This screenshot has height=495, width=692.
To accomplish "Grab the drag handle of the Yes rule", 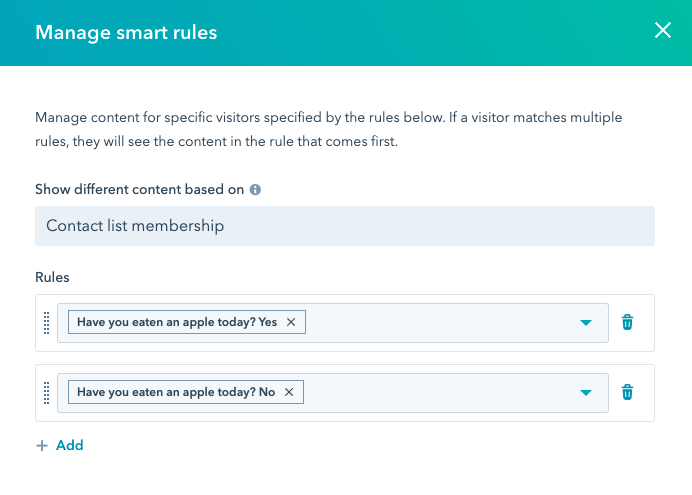I will [46, 323].
